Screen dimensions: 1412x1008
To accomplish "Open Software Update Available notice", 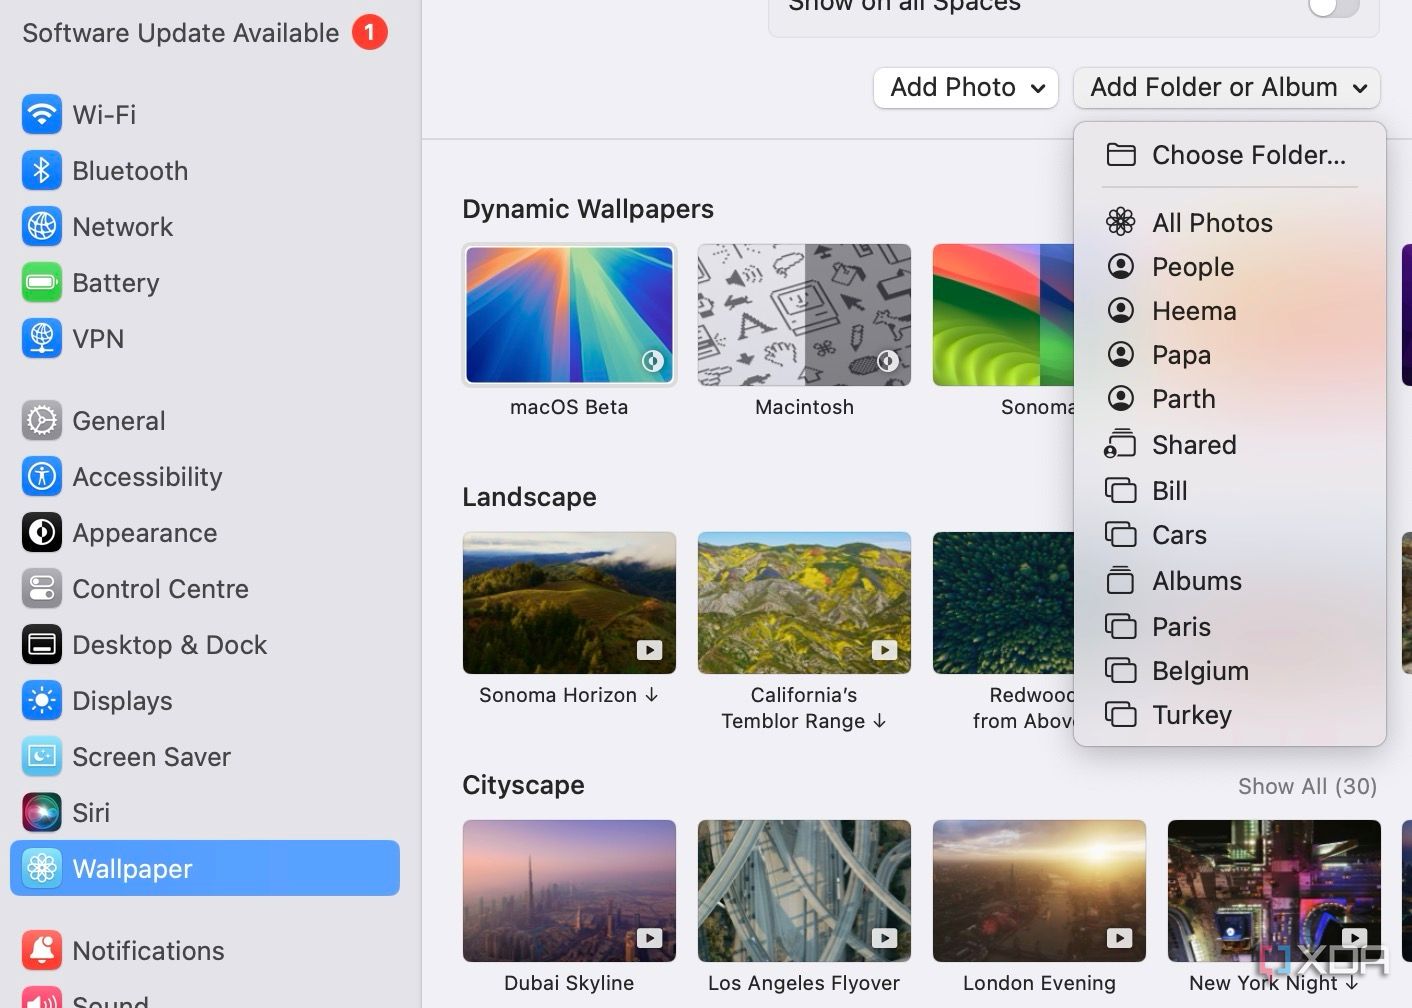I will [204, 33].
